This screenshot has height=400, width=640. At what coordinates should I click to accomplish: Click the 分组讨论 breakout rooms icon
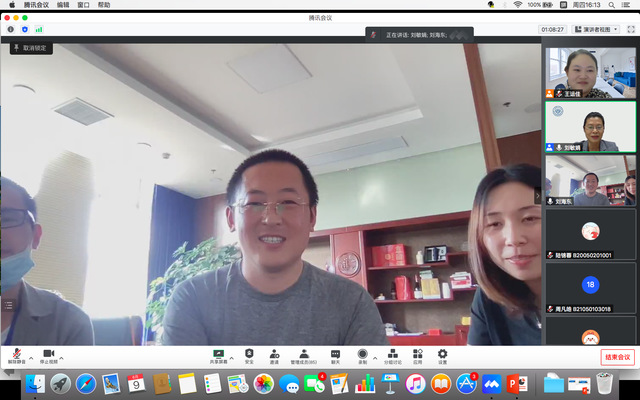coord(393,354)
